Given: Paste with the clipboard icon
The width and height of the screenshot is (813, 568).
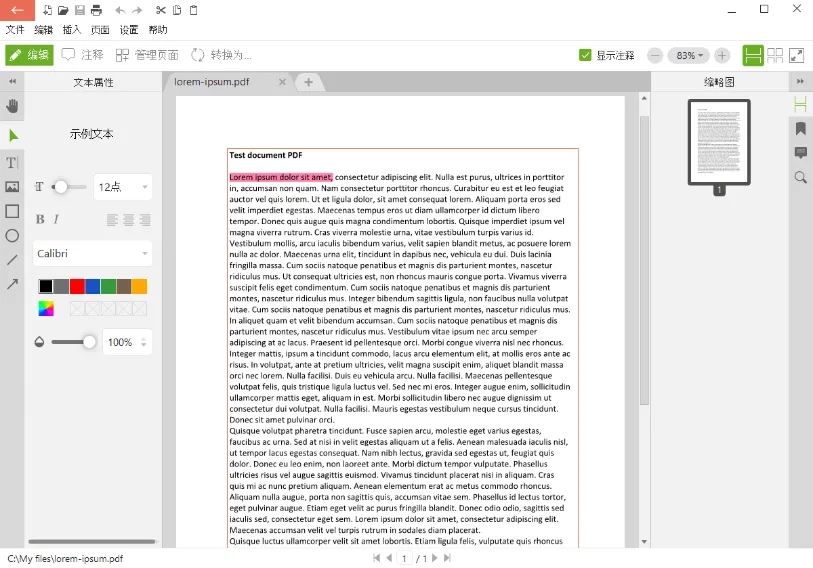Looking at the screenshot, I should [193, 10].
